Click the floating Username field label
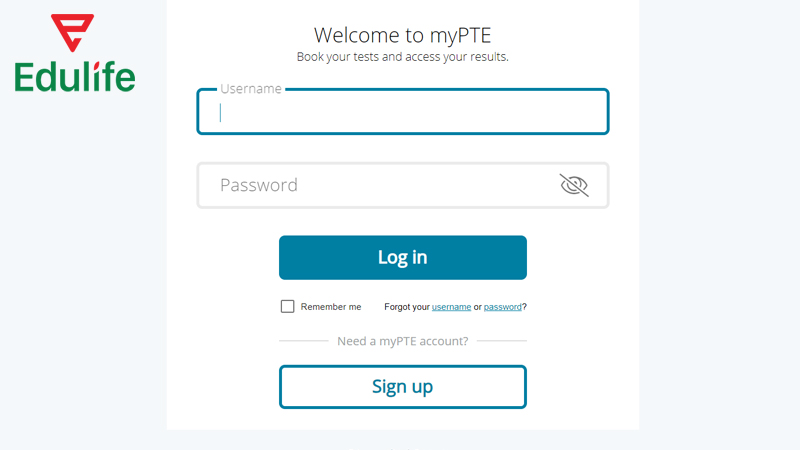Viewport: 800px width, 450px height. (250, 89)
